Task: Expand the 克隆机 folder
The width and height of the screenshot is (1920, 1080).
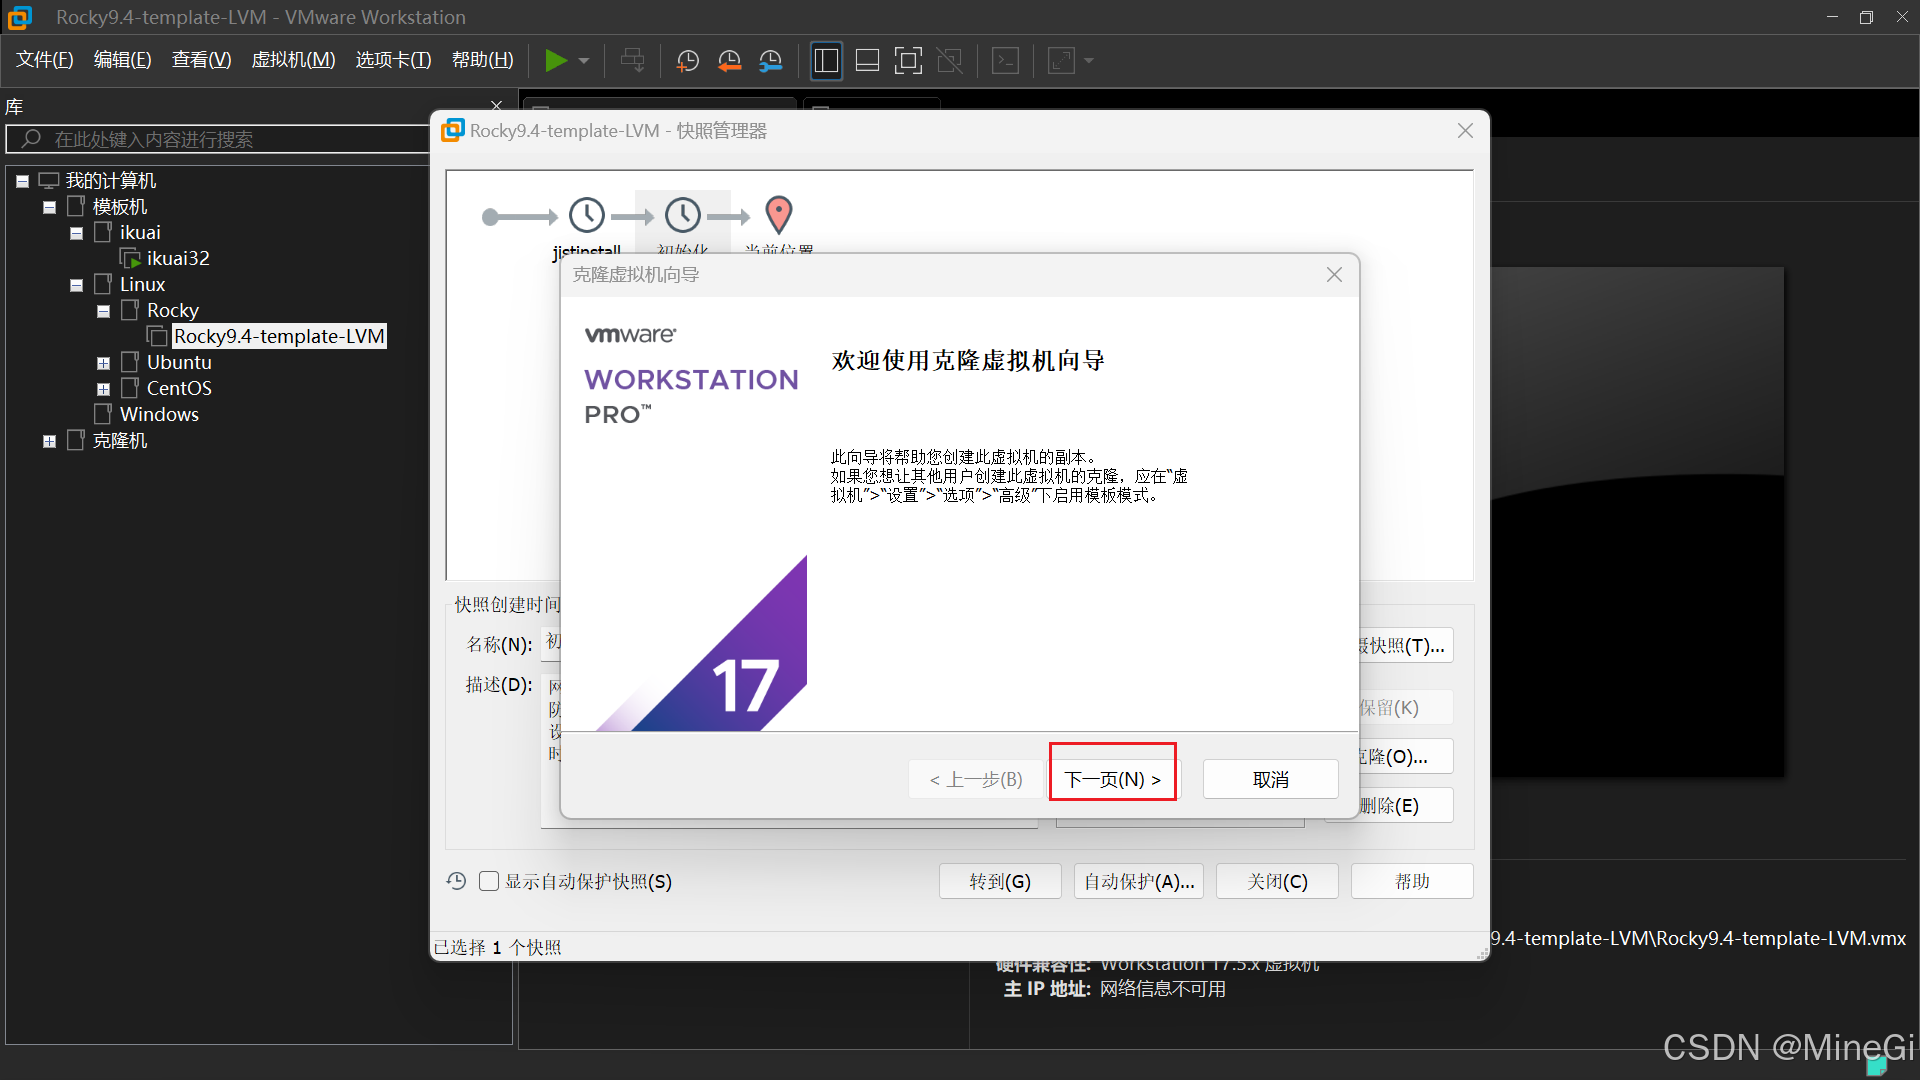Action: (49, 441)
